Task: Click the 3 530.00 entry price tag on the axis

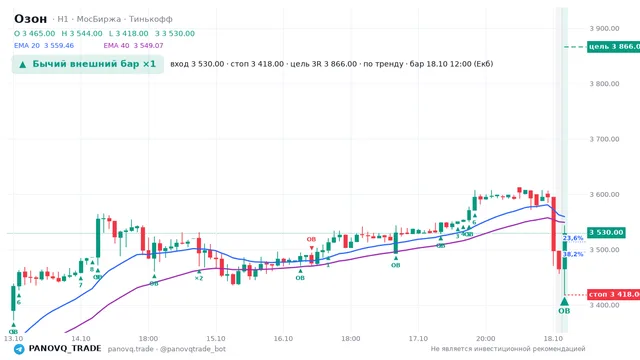Action: coord(606,233)
